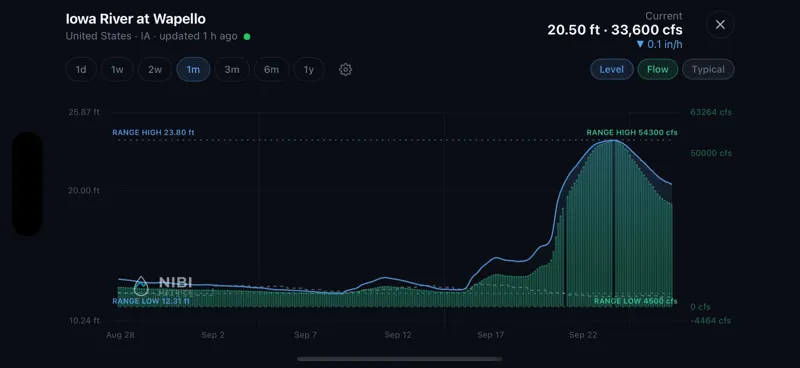Click the green updated status dot
The width and height of the screenshot is (800, 368).
[x=247, y=37]
